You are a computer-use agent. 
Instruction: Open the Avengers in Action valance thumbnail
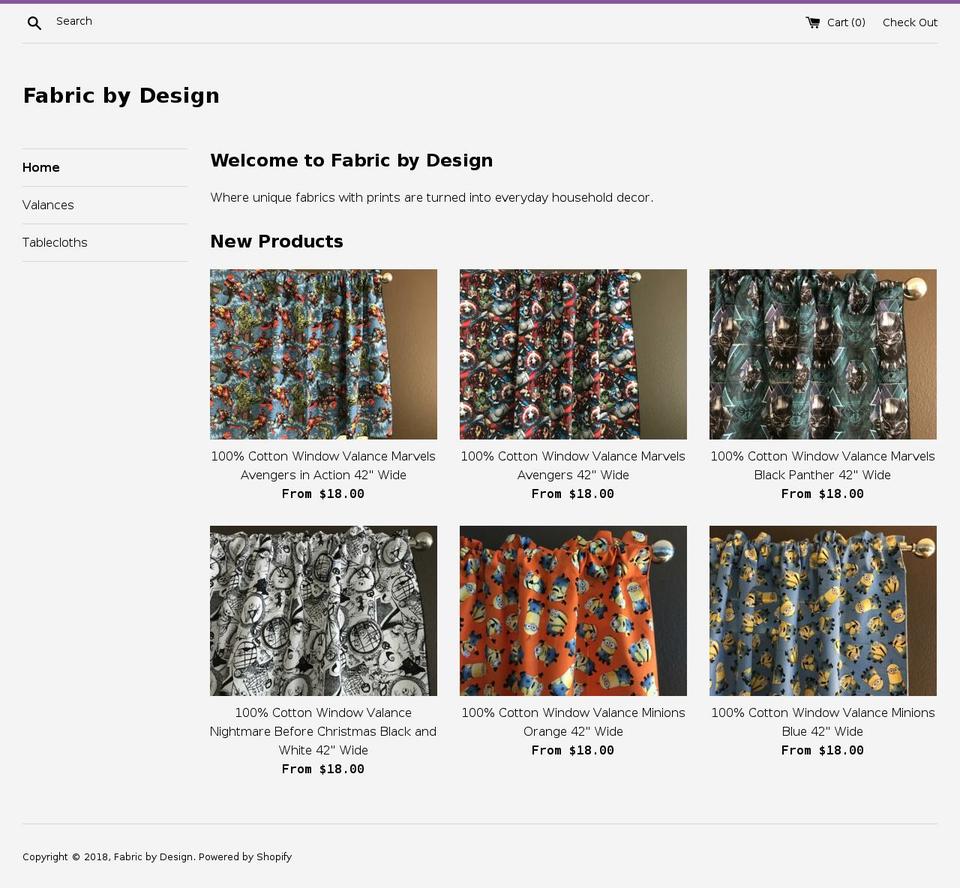323,355
